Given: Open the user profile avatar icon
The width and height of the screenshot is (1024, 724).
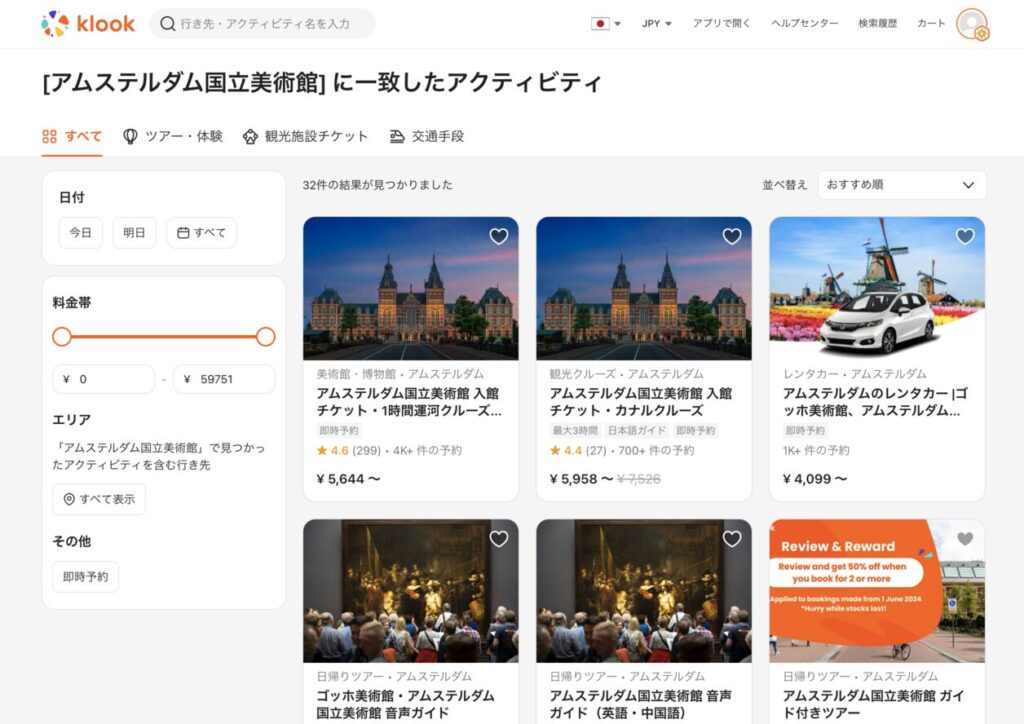Looking at the screenshot, I should (971, 24).
